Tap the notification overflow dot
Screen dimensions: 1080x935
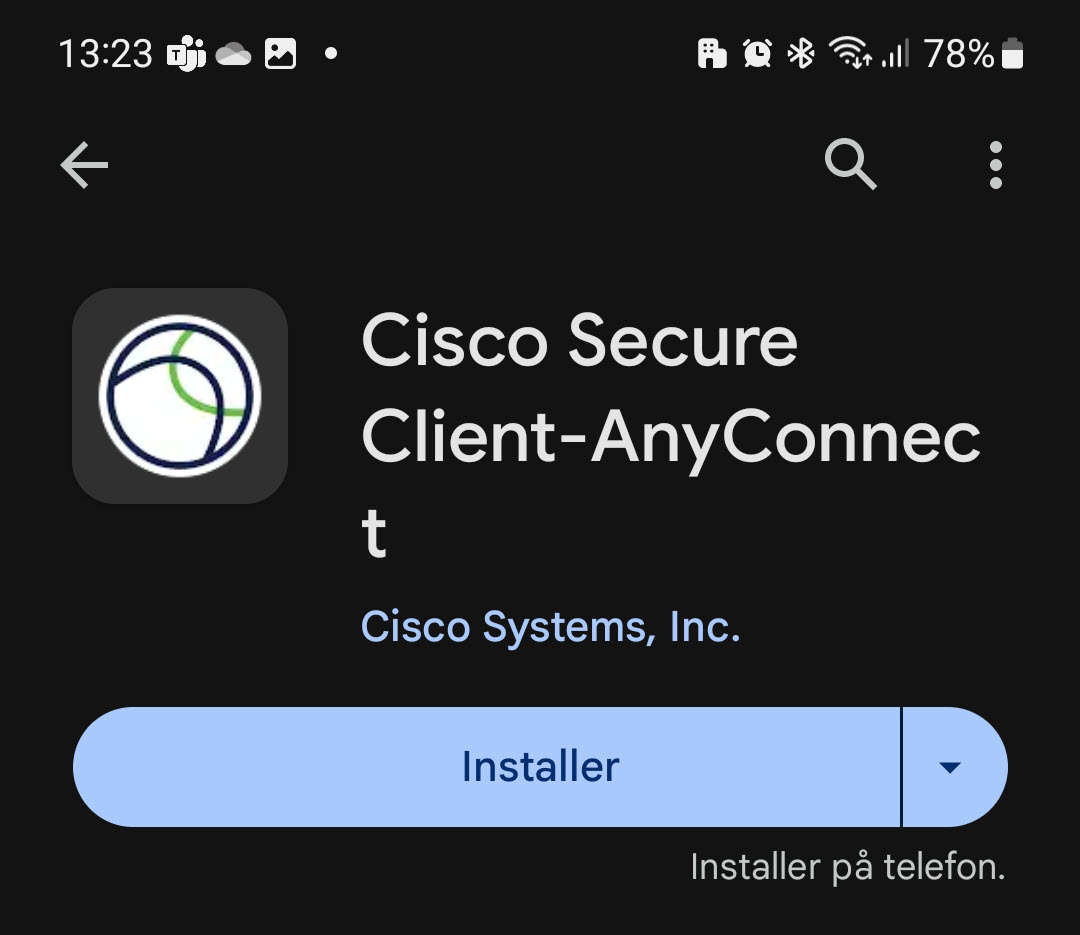[x=331, y=53]
